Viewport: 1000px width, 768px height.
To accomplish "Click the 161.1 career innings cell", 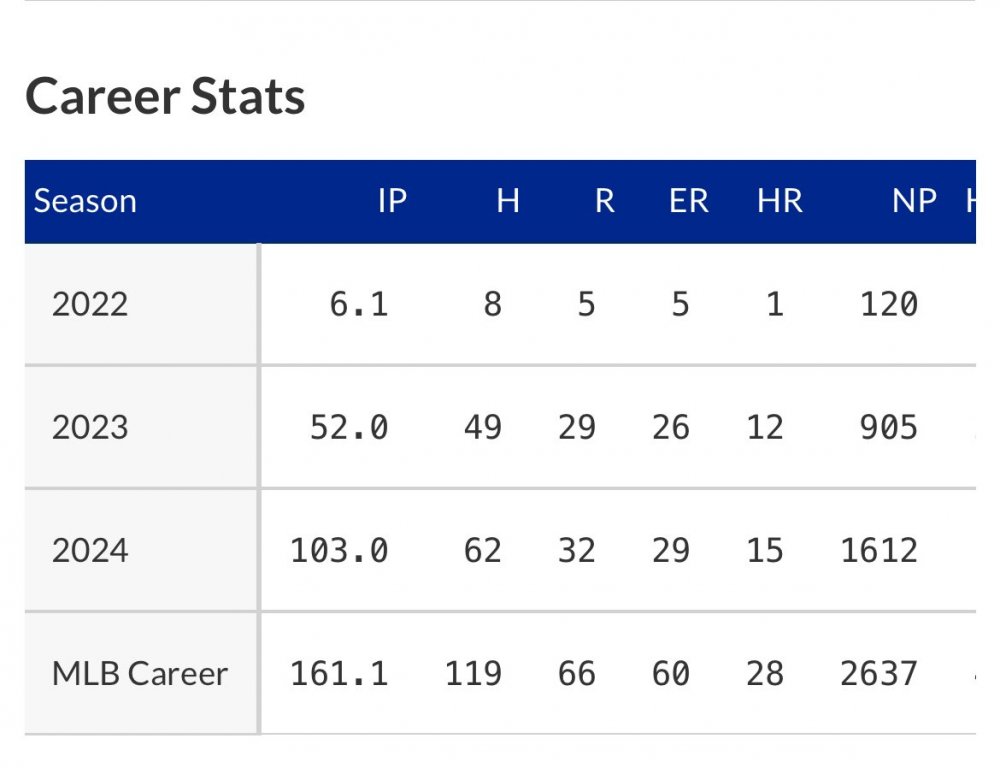I will coord(339,673).
